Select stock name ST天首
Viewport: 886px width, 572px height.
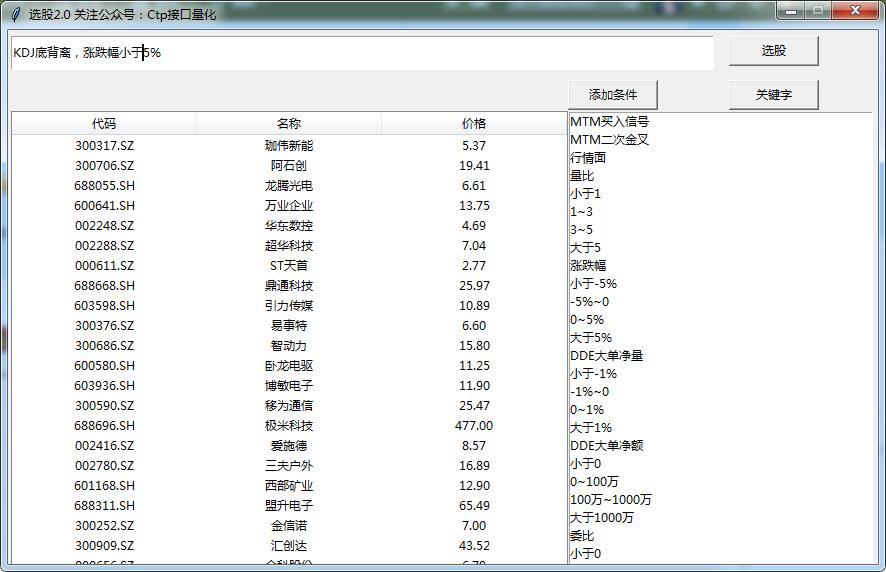[x=289, y=266]
